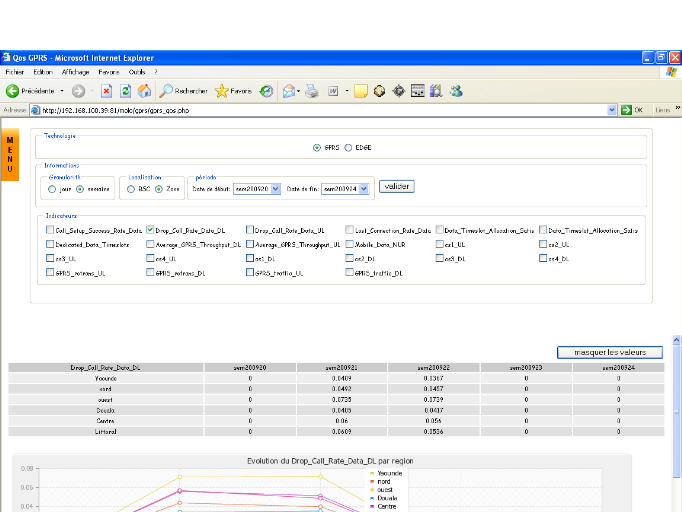Open the Date de fin dropdown
Image resolution: width=682 pixels, height=512 pixels.
362,187
